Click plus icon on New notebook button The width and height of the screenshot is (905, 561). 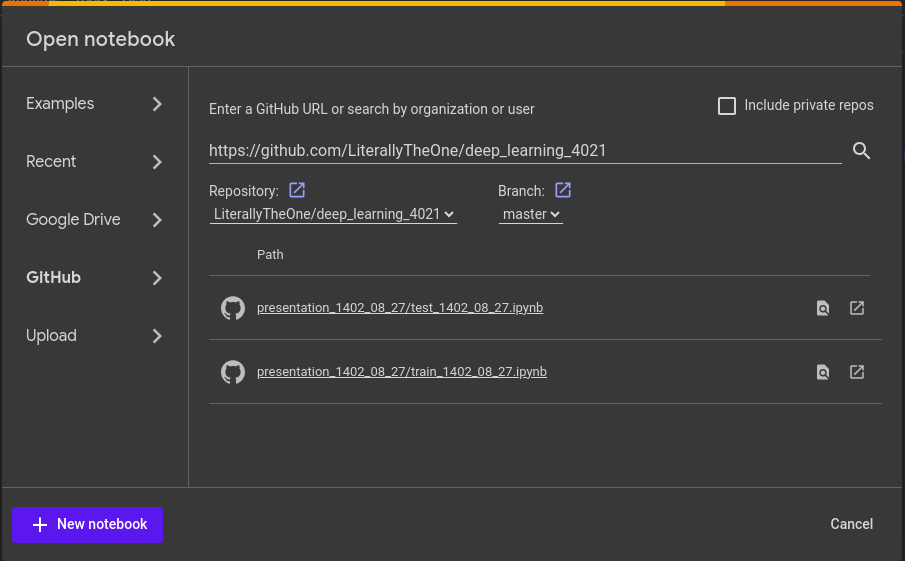tap(40, 525)
